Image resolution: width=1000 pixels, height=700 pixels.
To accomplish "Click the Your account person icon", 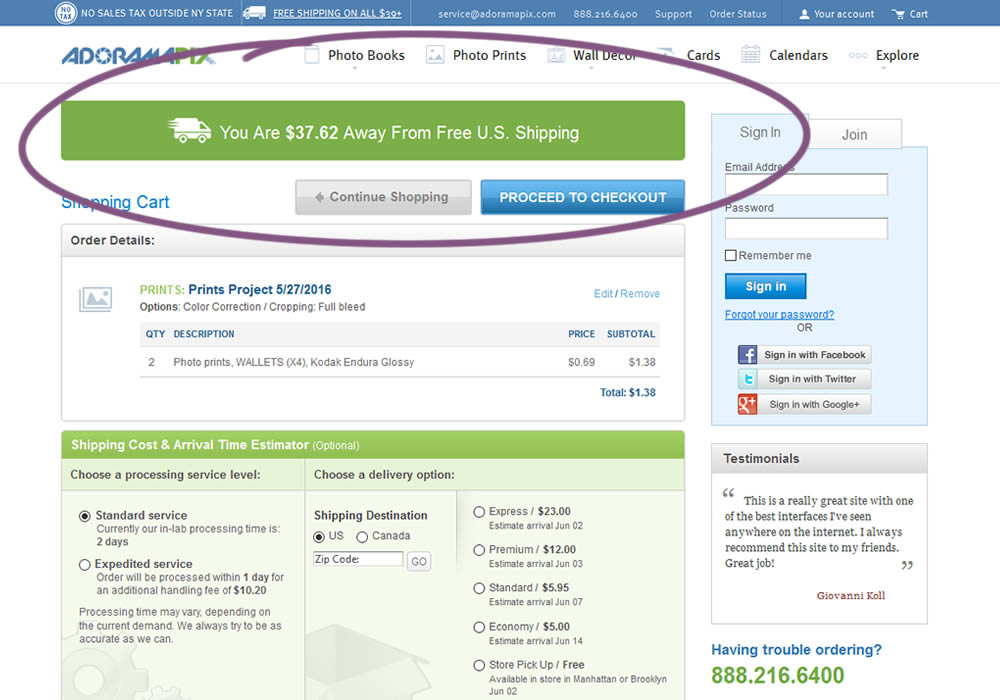I will [x=804, y=14].
